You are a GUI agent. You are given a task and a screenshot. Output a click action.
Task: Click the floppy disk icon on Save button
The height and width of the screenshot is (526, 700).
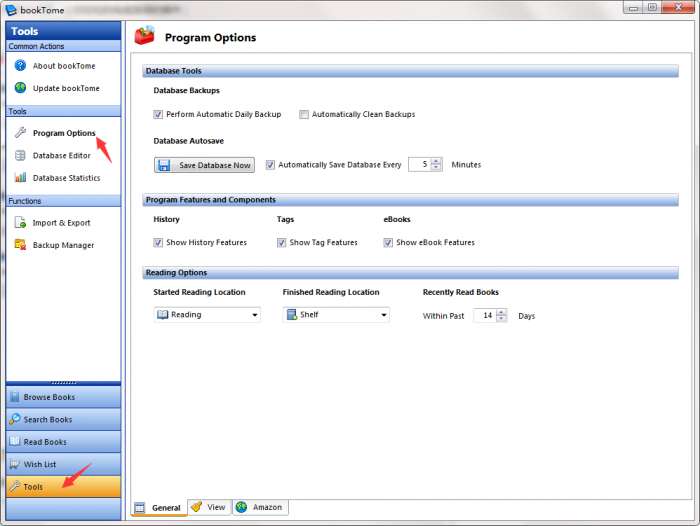(164, 165)
